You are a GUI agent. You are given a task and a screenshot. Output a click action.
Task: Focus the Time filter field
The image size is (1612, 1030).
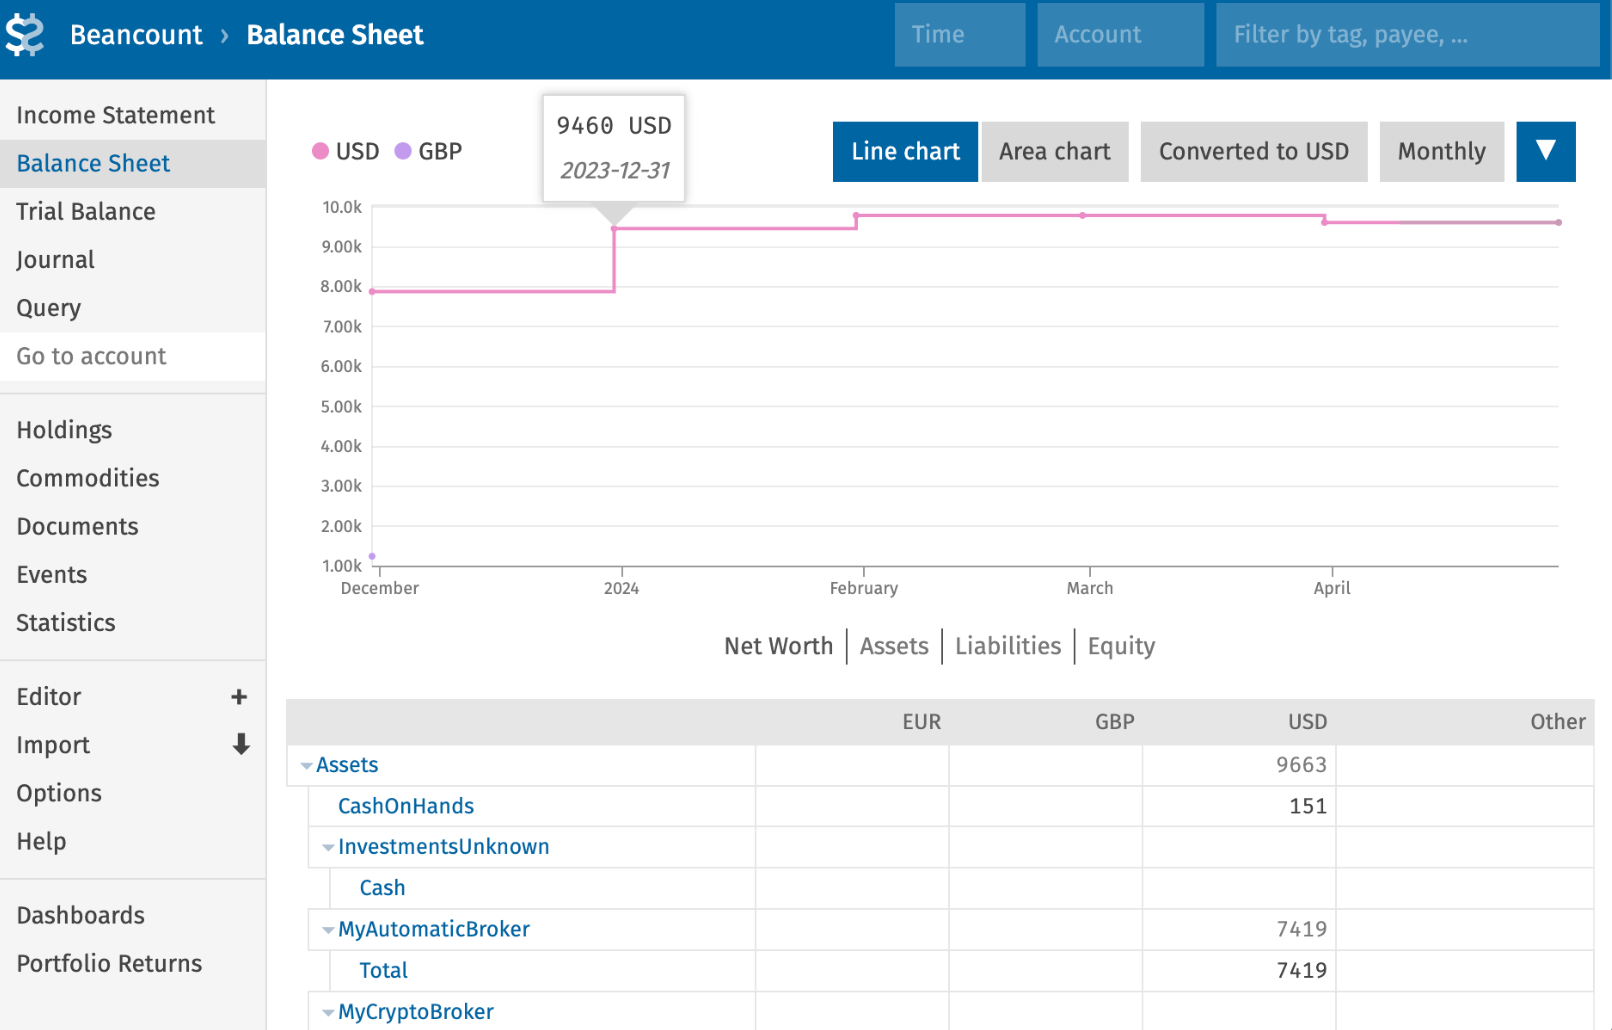click(960, 35)
